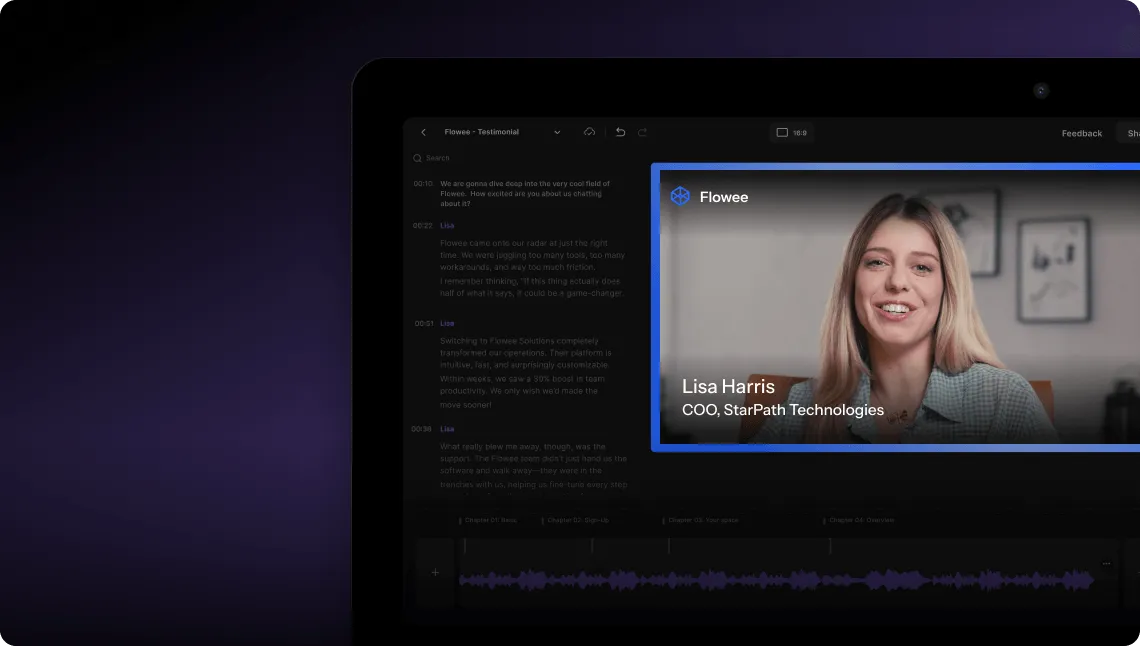1140x646 pixels.
Task: Select the paragraph starting 'Switching to Flowee Solutions'
Action: click(x=526, y=352)
